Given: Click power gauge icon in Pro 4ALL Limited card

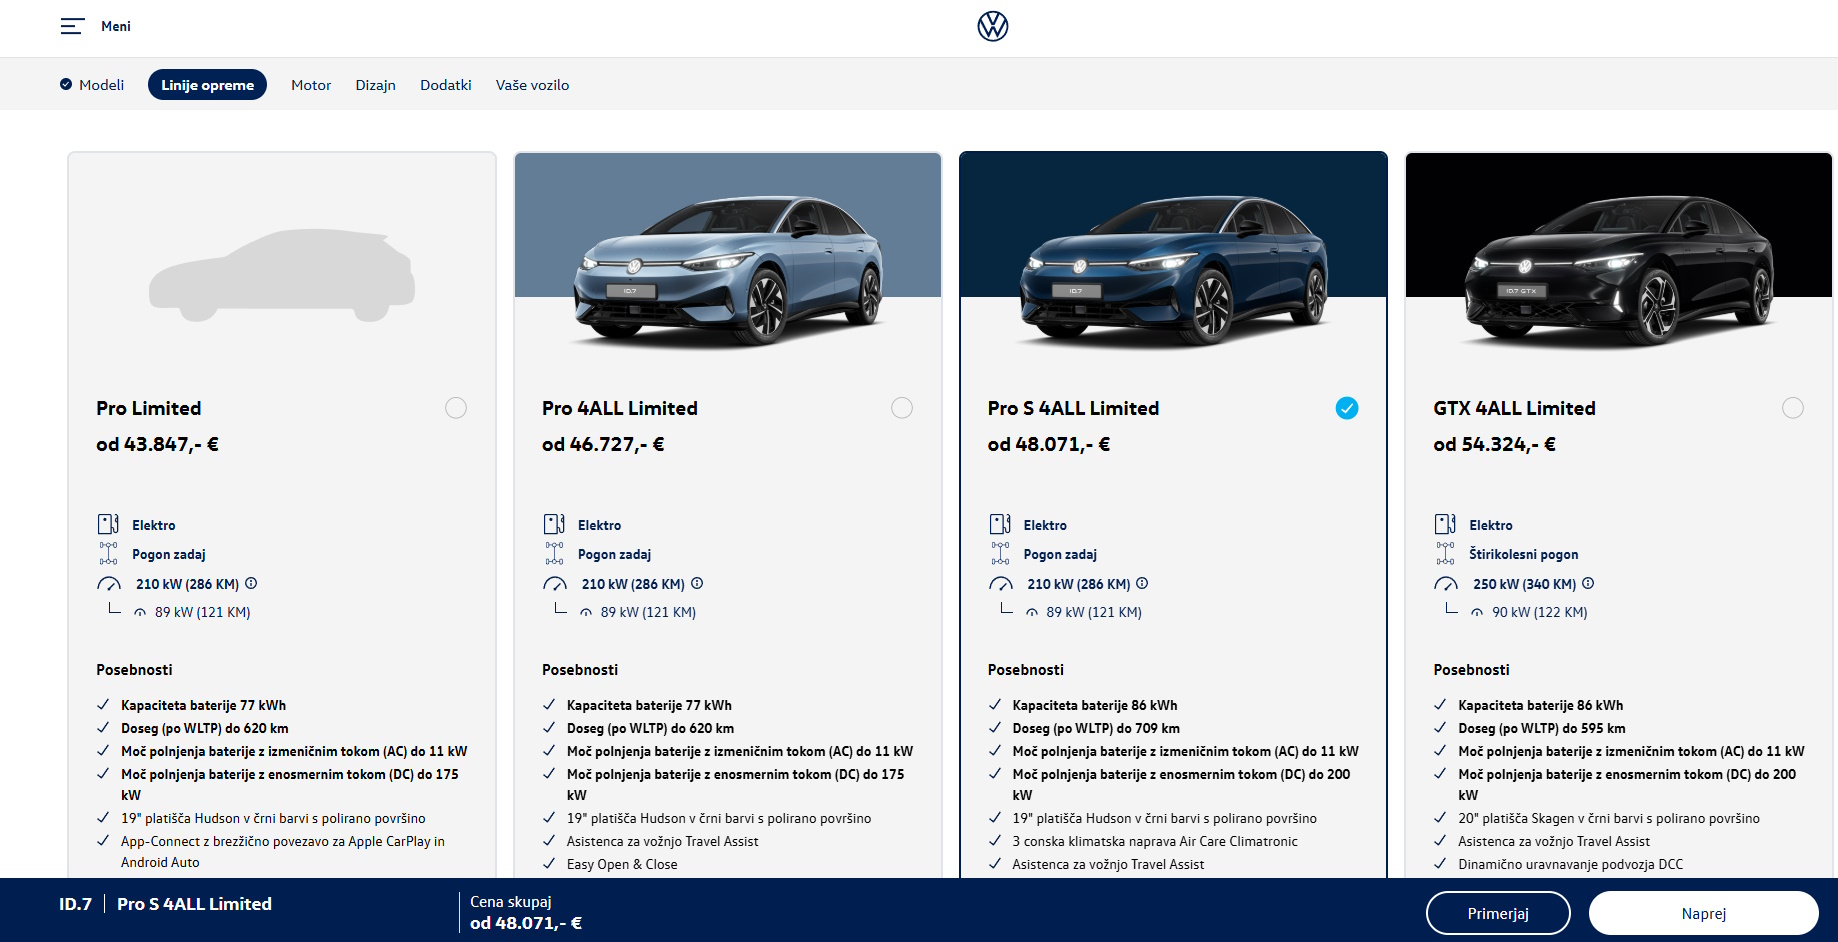Looking at the screenshot, I should point(555,584).
